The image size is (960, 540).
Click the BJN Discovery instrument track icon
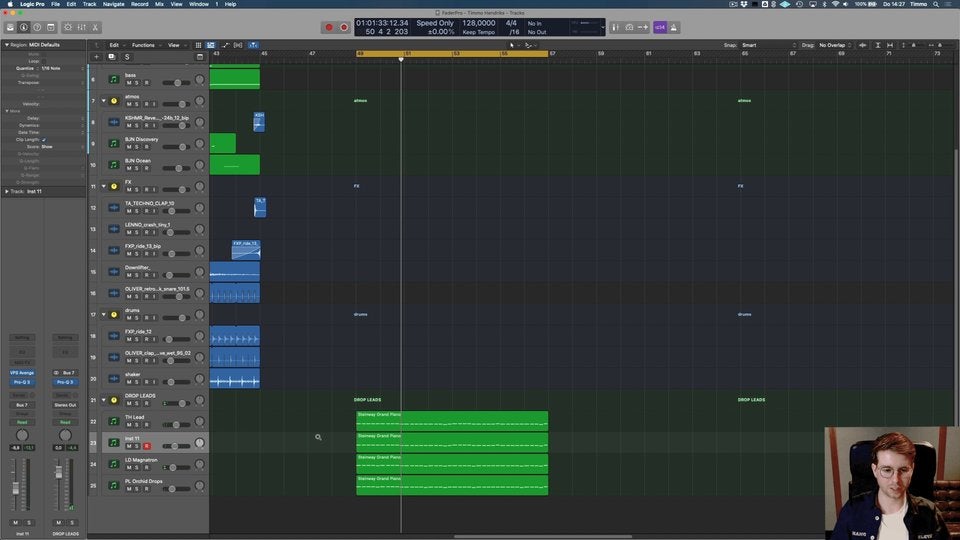[x=113, y=143]
